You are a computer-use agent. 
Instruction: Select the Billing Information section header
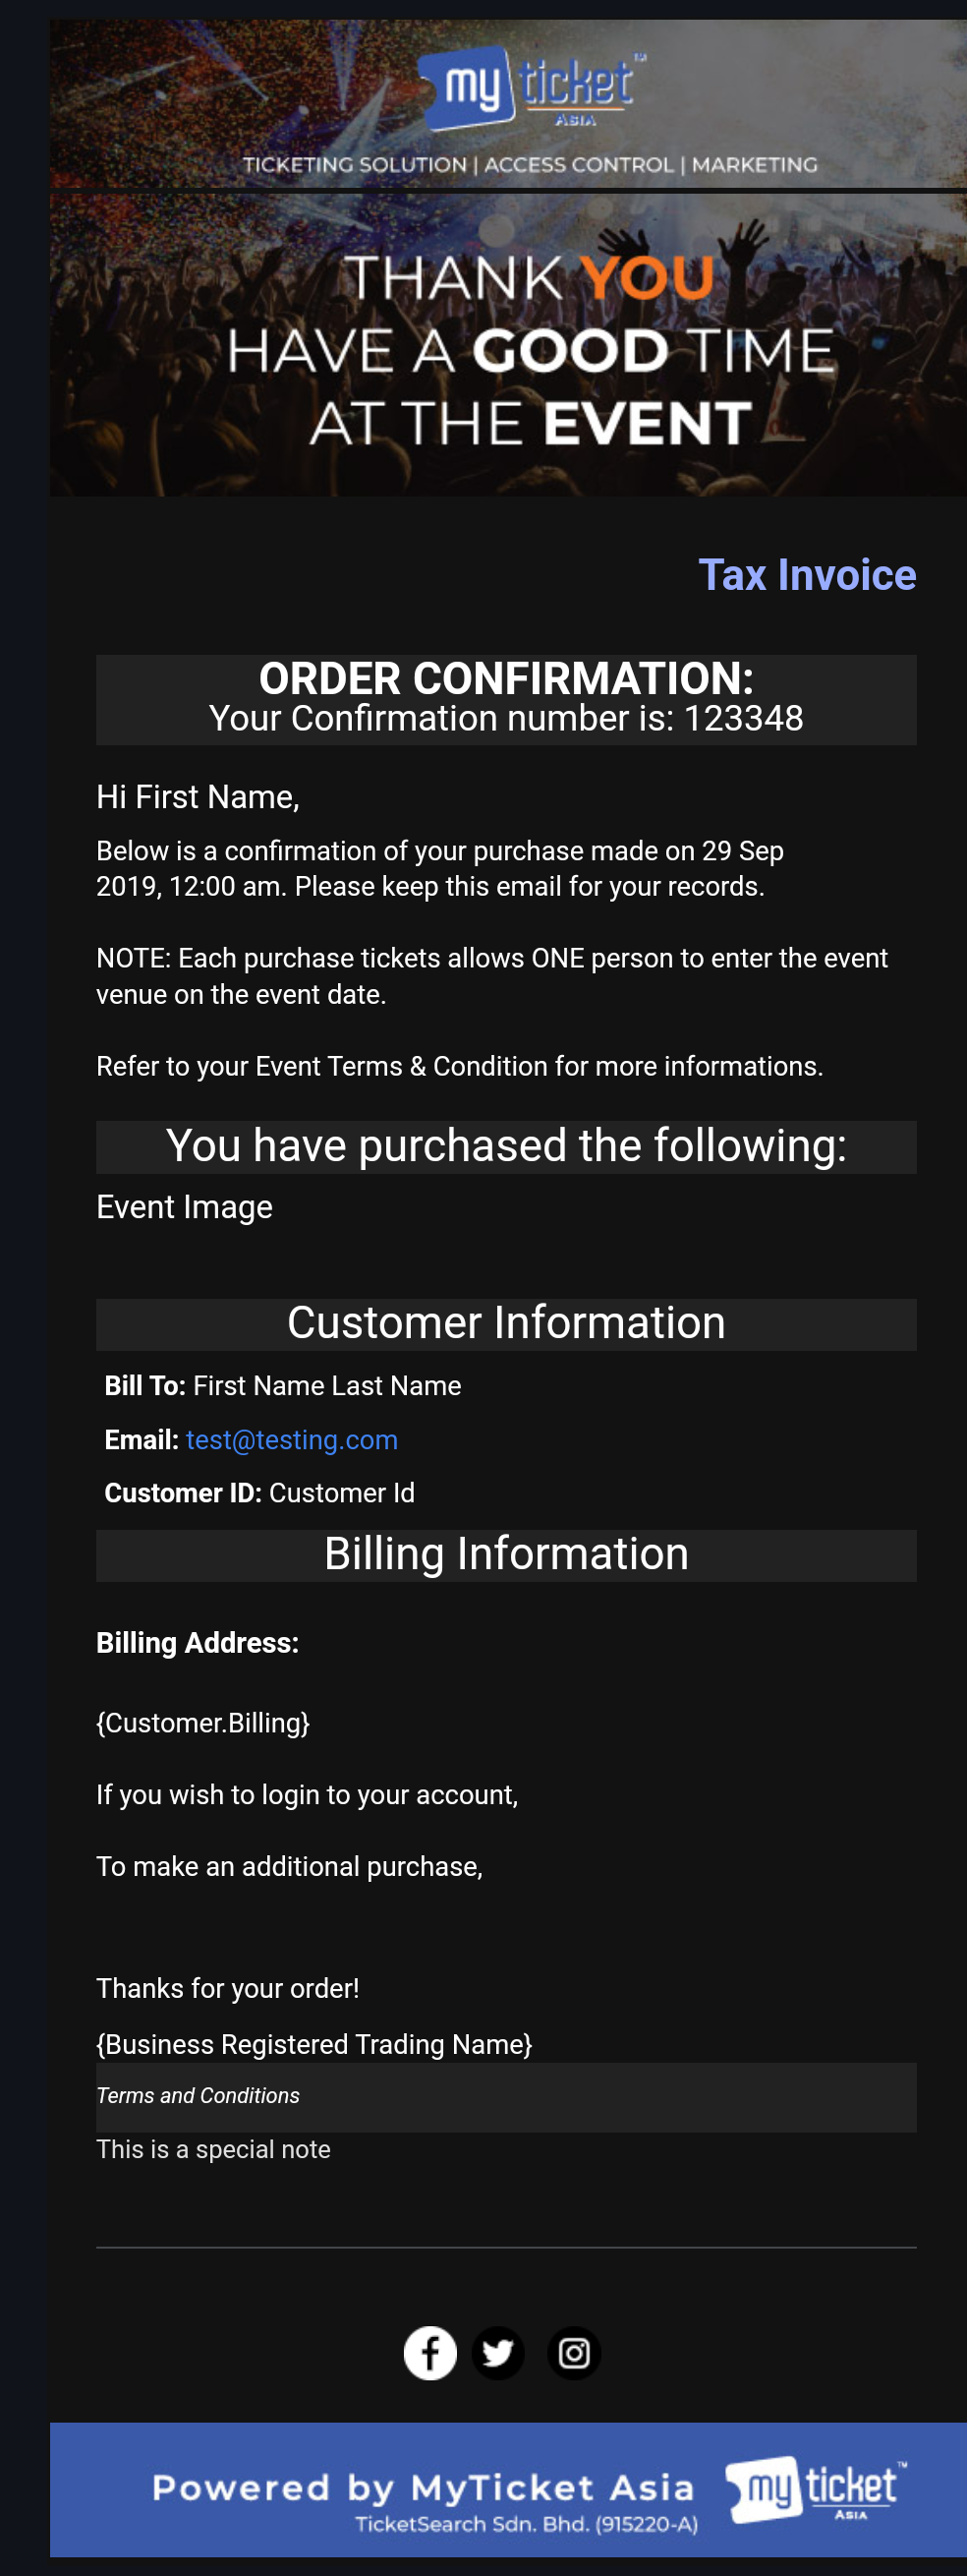tap(506, 1554)
